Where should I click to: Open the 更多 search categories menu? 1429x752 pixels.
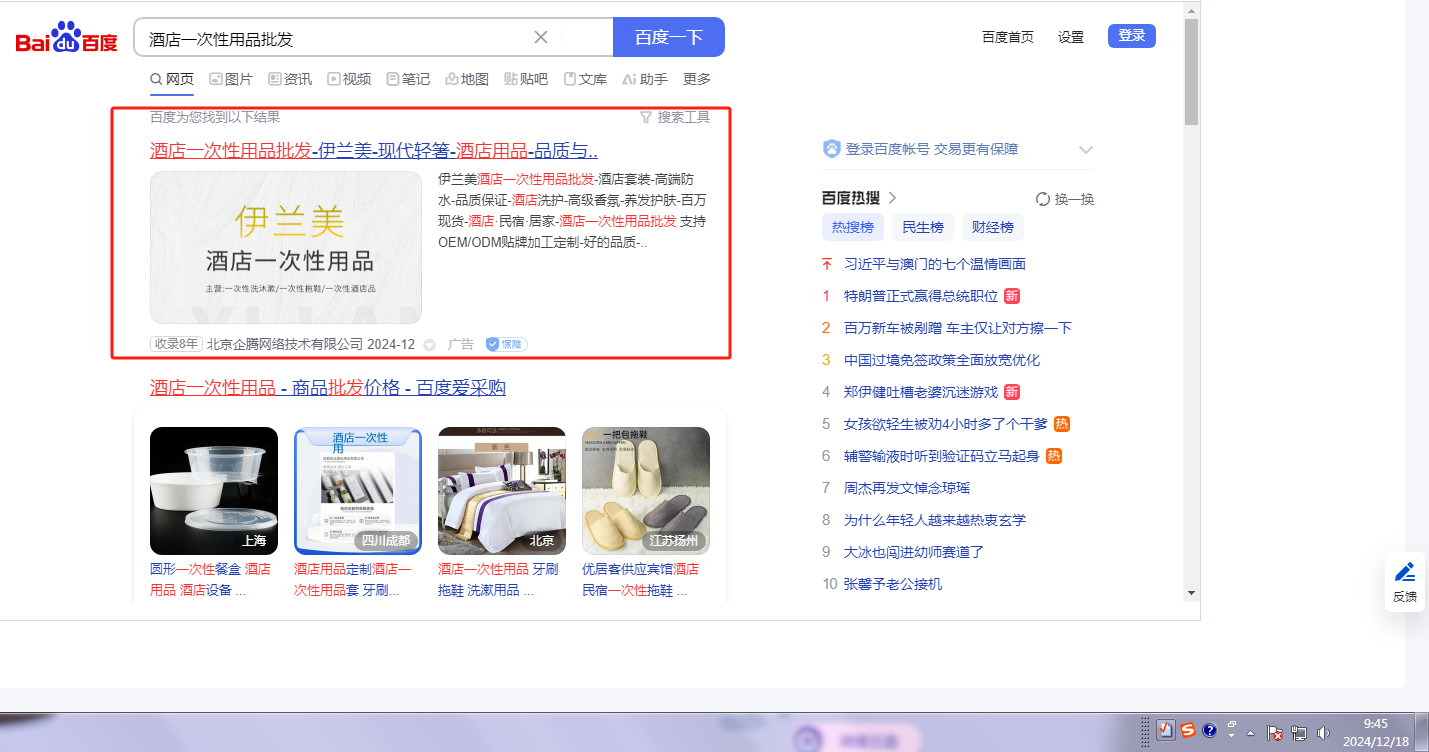(697, 79)
